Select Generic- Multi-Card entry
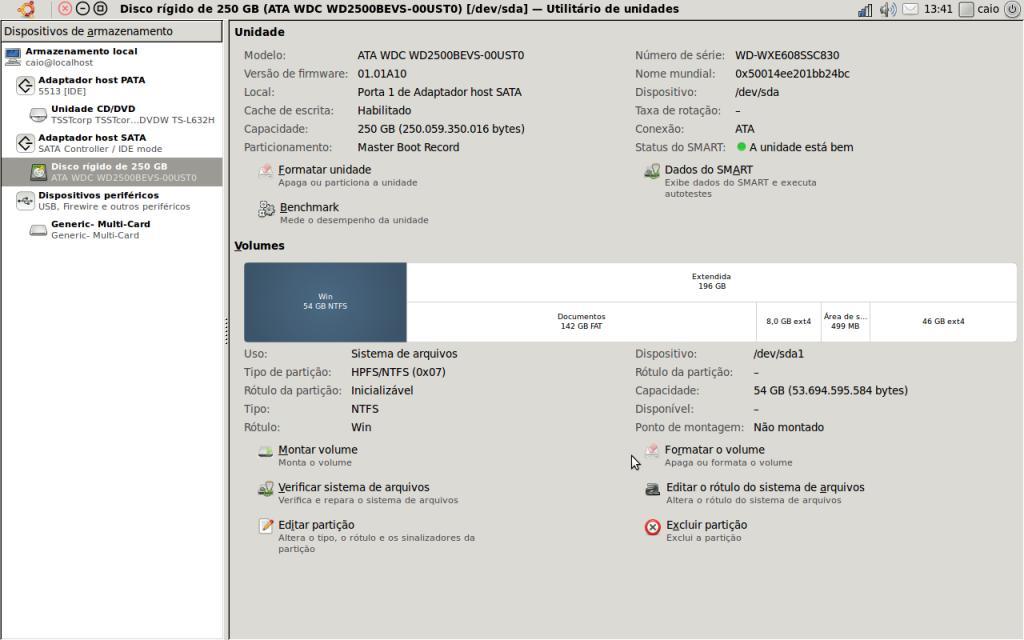 coord(112,229)
